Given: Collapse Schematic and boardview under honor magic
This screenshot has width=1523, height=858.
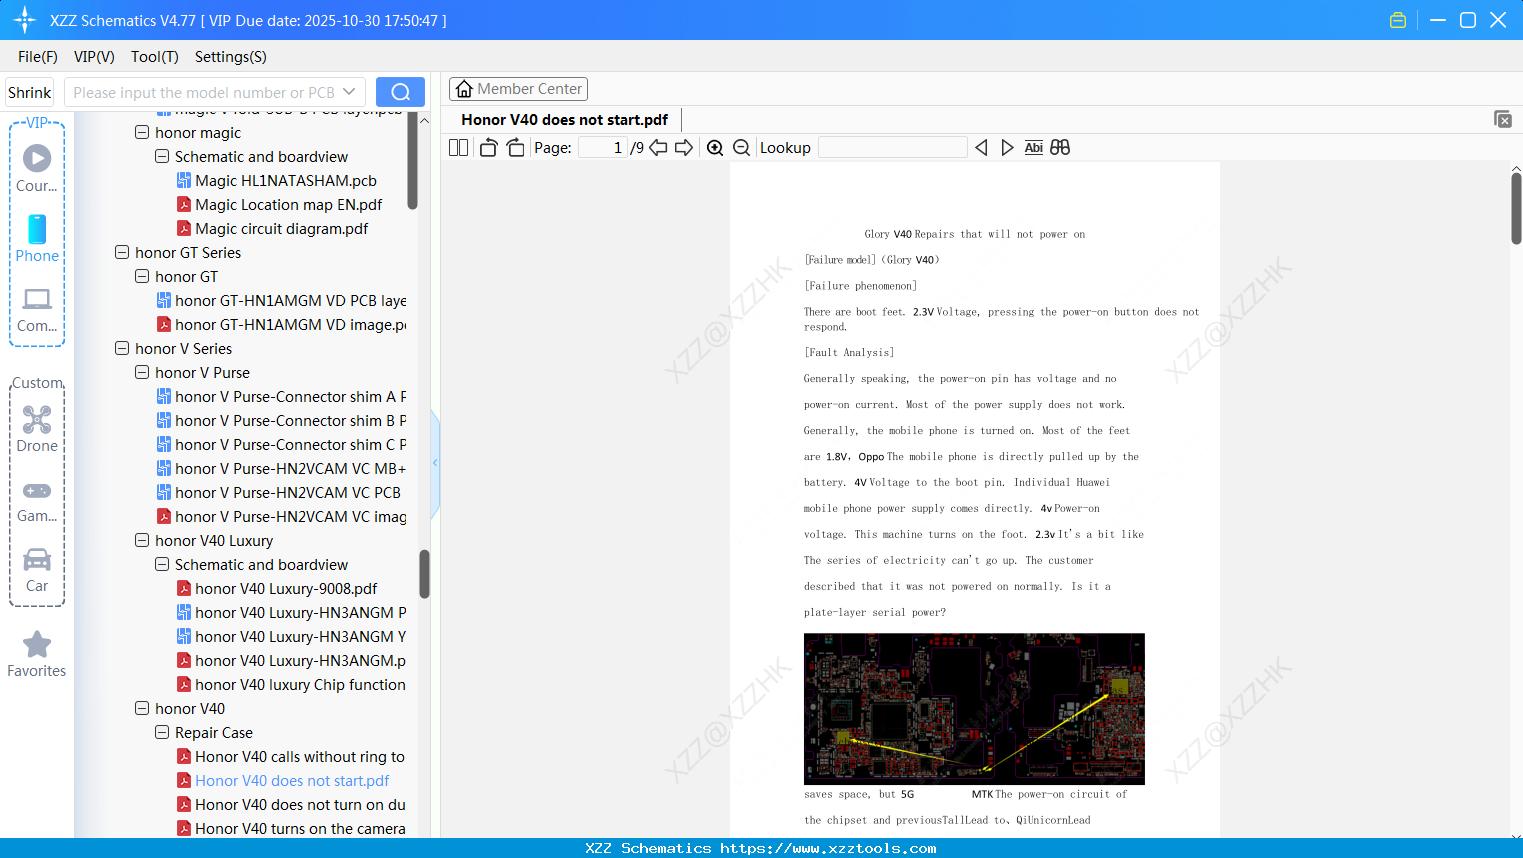Looking at the screenshot, I should (x=162, y=157).
